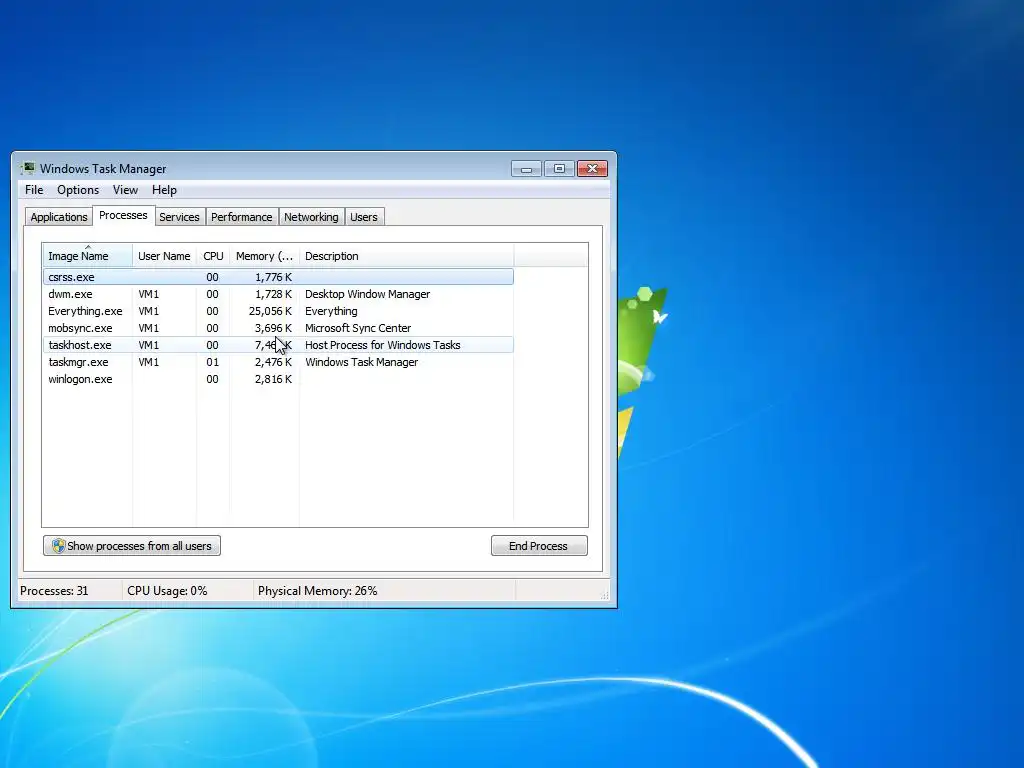
Task: Select the taskmgr.exe process
Action: (278, 362)
